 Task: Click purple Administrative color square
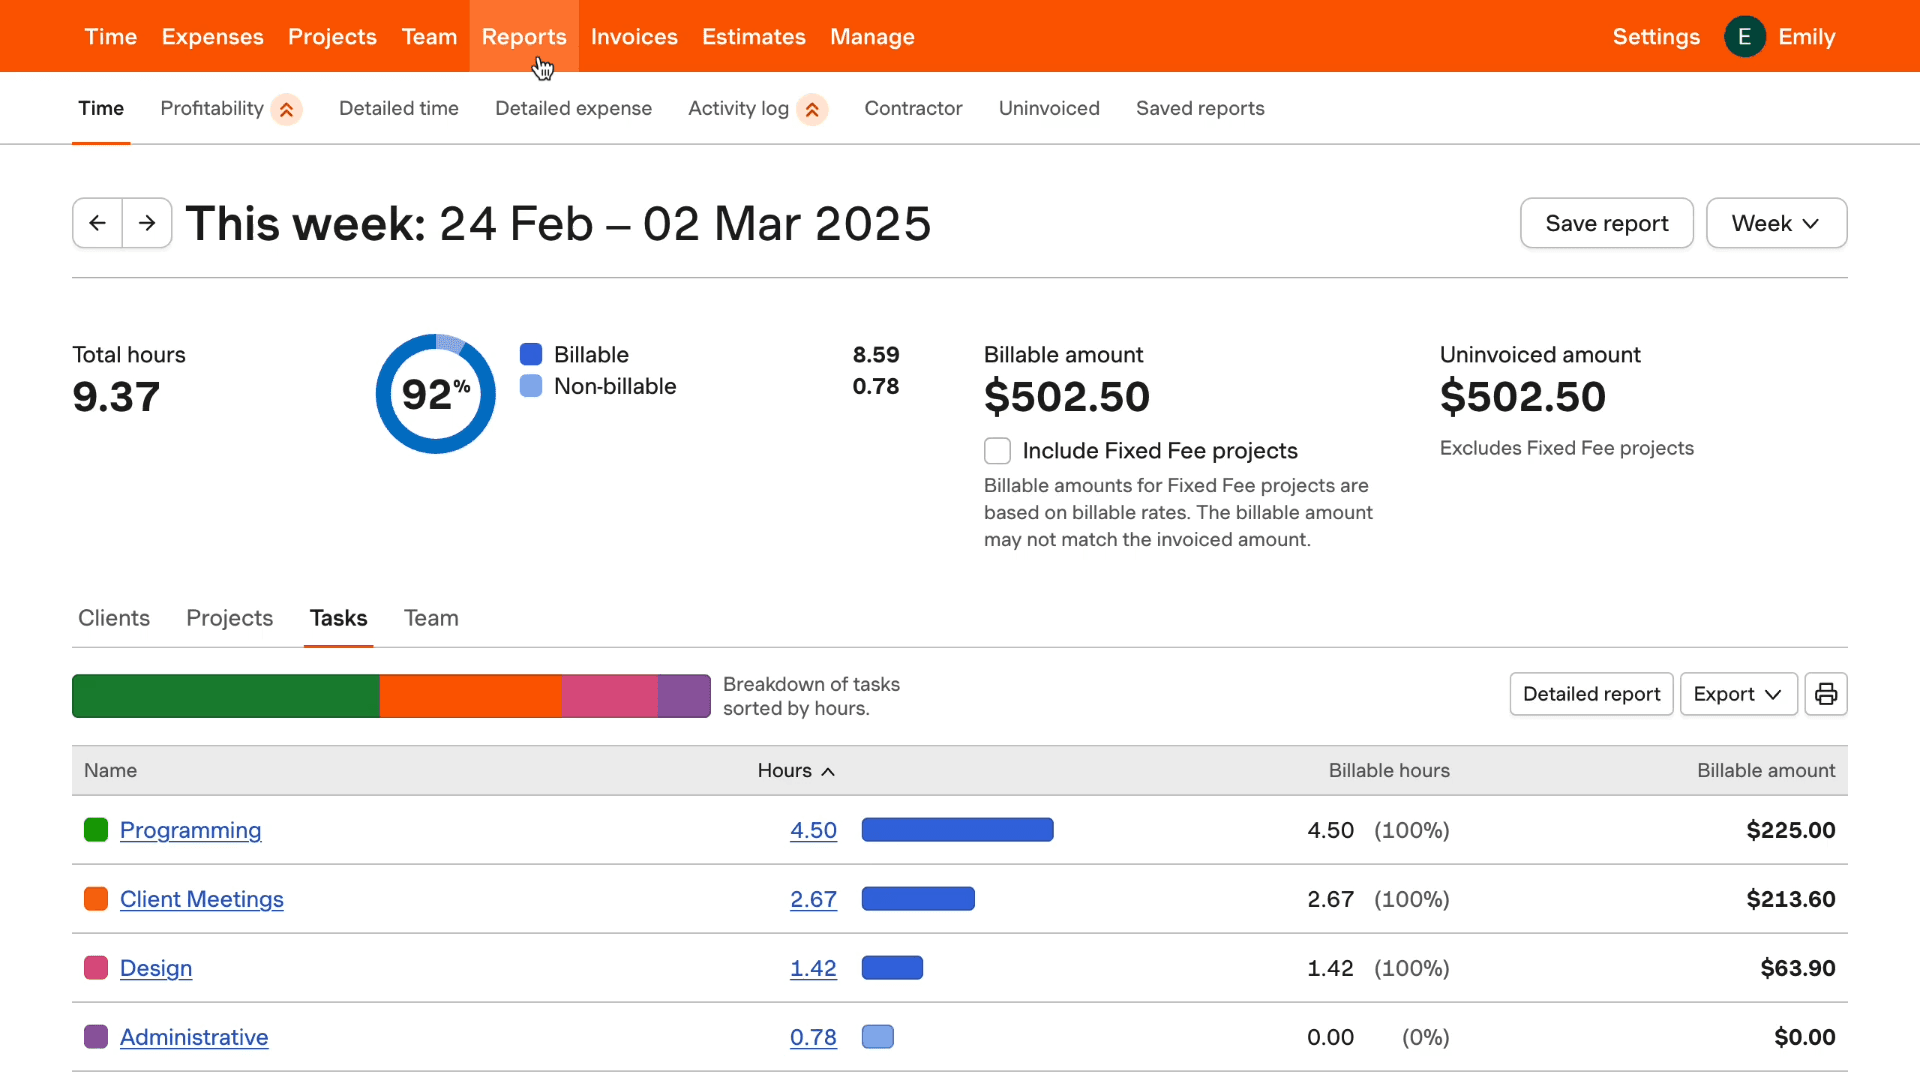pos(96,1037)
